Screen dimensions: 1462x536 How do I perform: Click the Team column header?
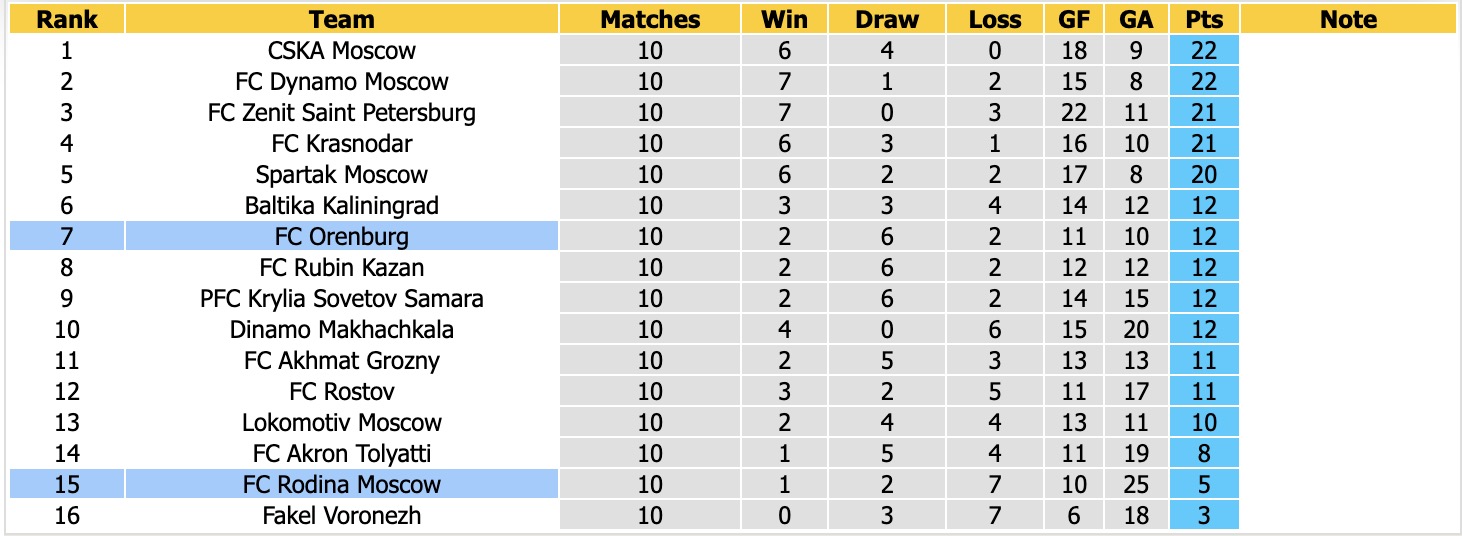click(342, 19)
